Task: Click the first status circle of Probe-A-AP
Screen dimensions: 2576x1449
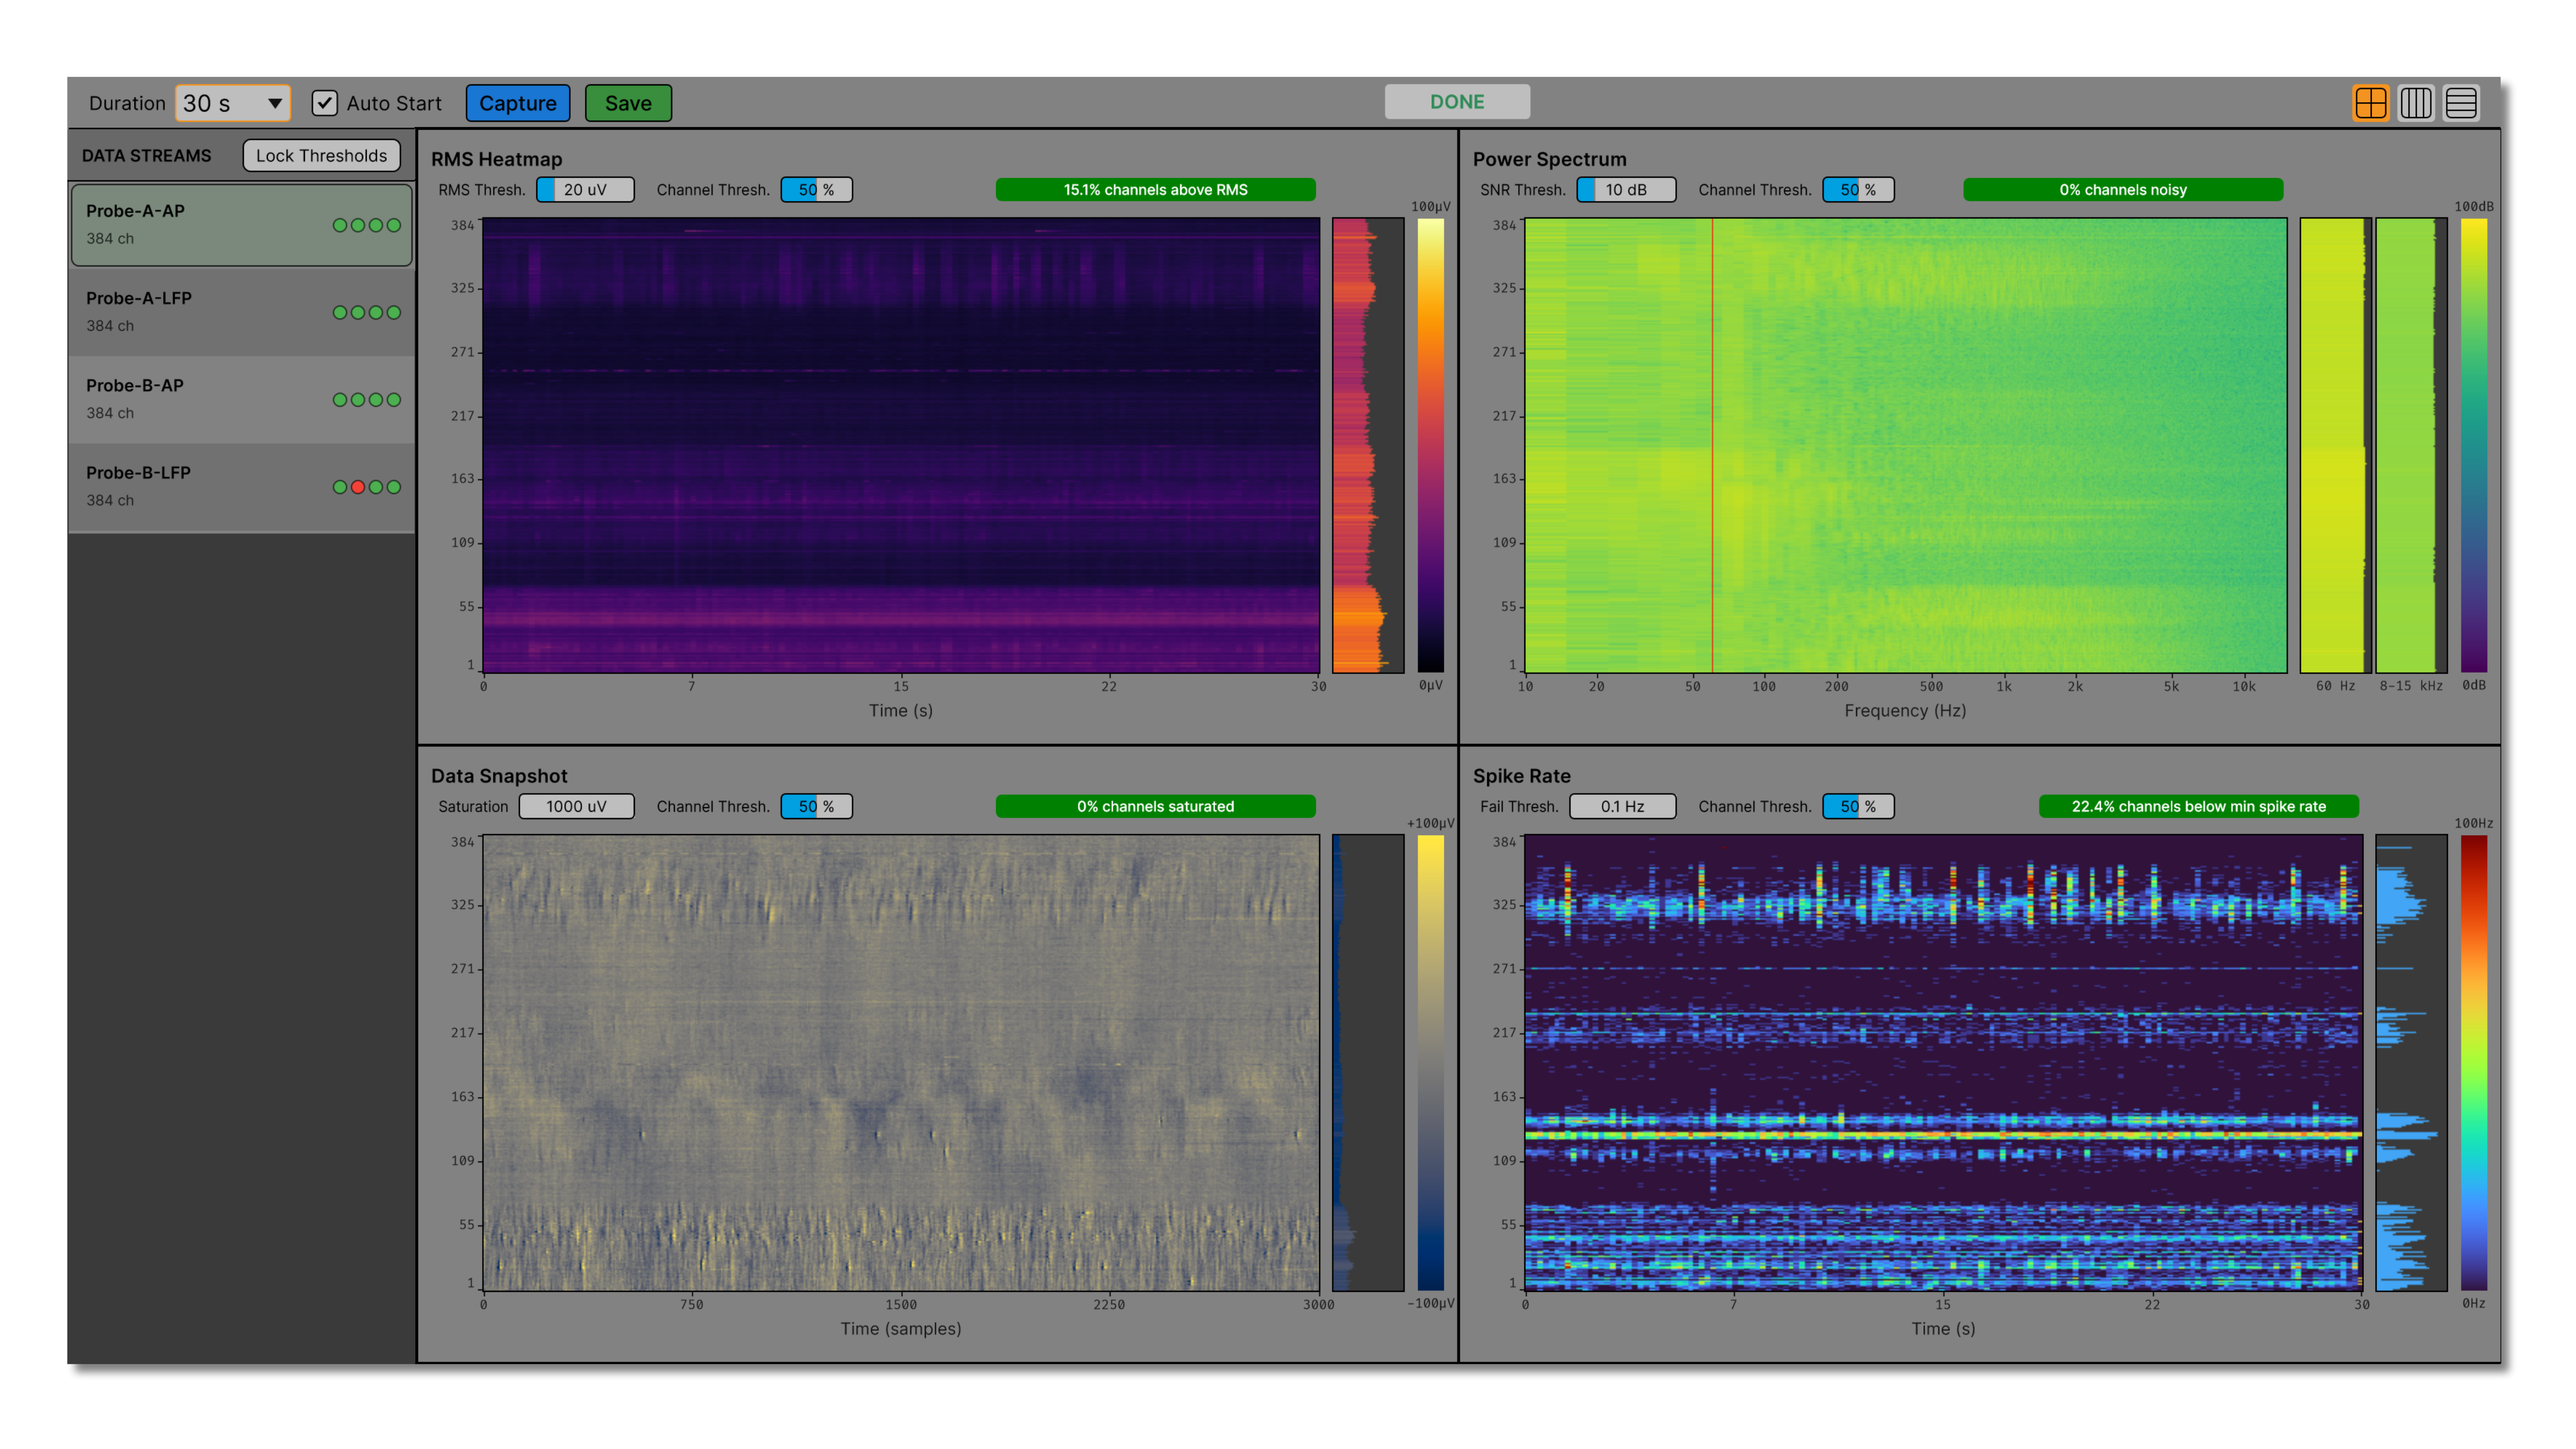Action: pyautogui.click(x=340, y=225)
